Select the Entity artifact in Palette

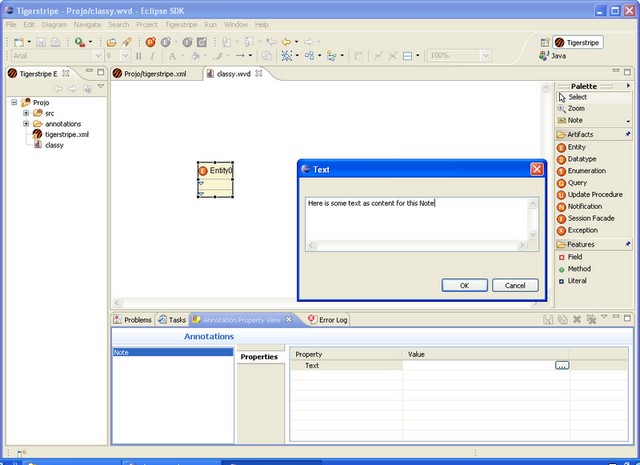pyautogui.click(x=571, y=147)
